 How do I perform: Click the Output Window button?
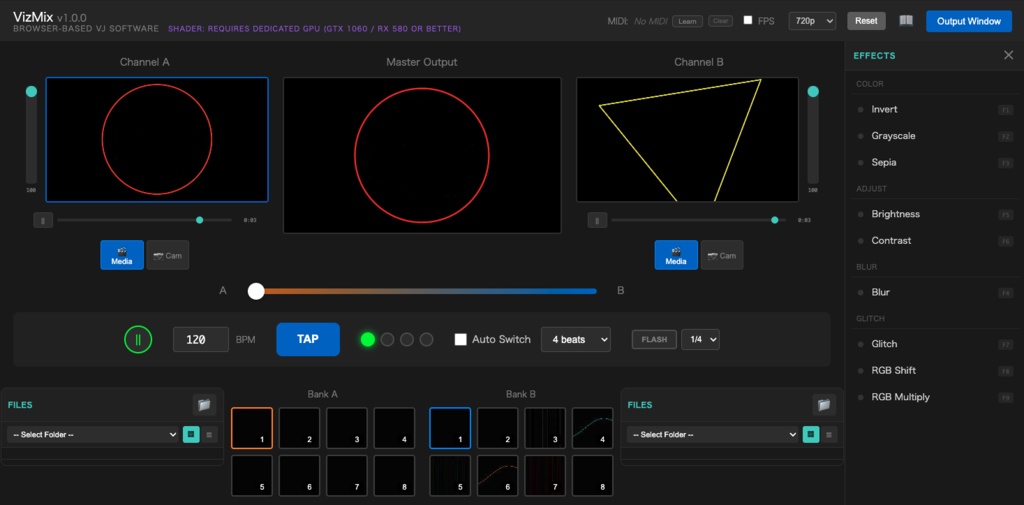(968, 21)
